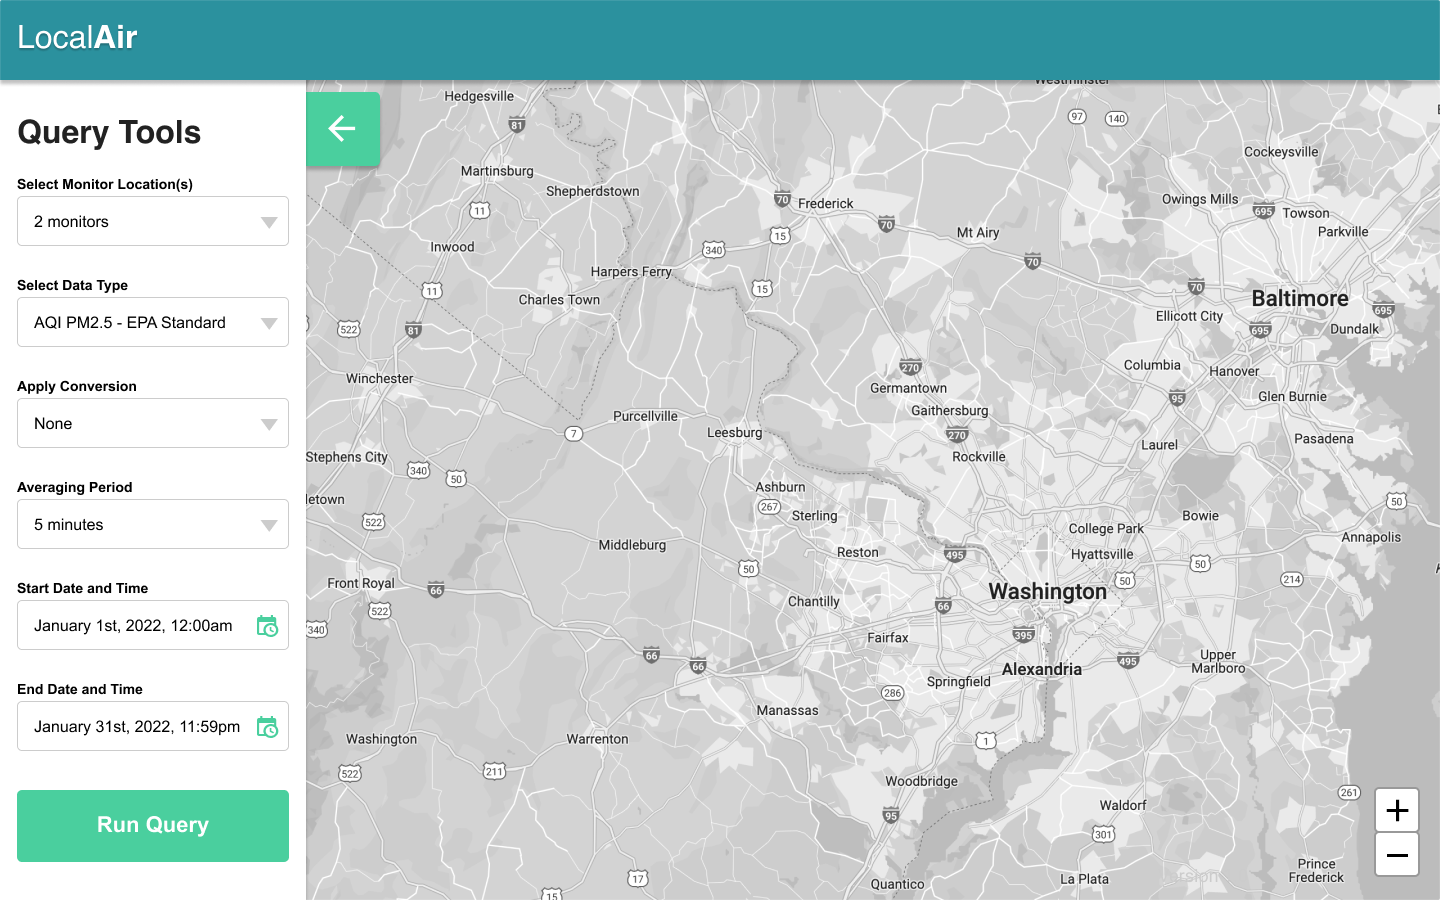This screenshot has height=900, width=1440.
Task: Select the Quantico map label
Action: coord(898,885)
